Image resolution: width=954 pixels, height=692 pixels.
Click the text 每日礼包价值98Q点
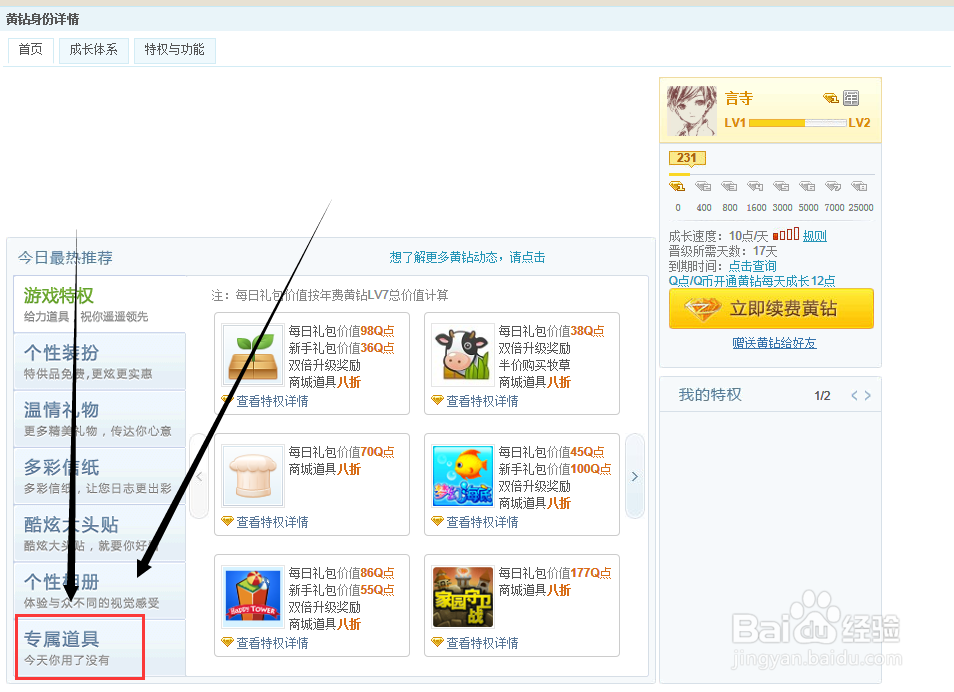click(x=341, y=331)
